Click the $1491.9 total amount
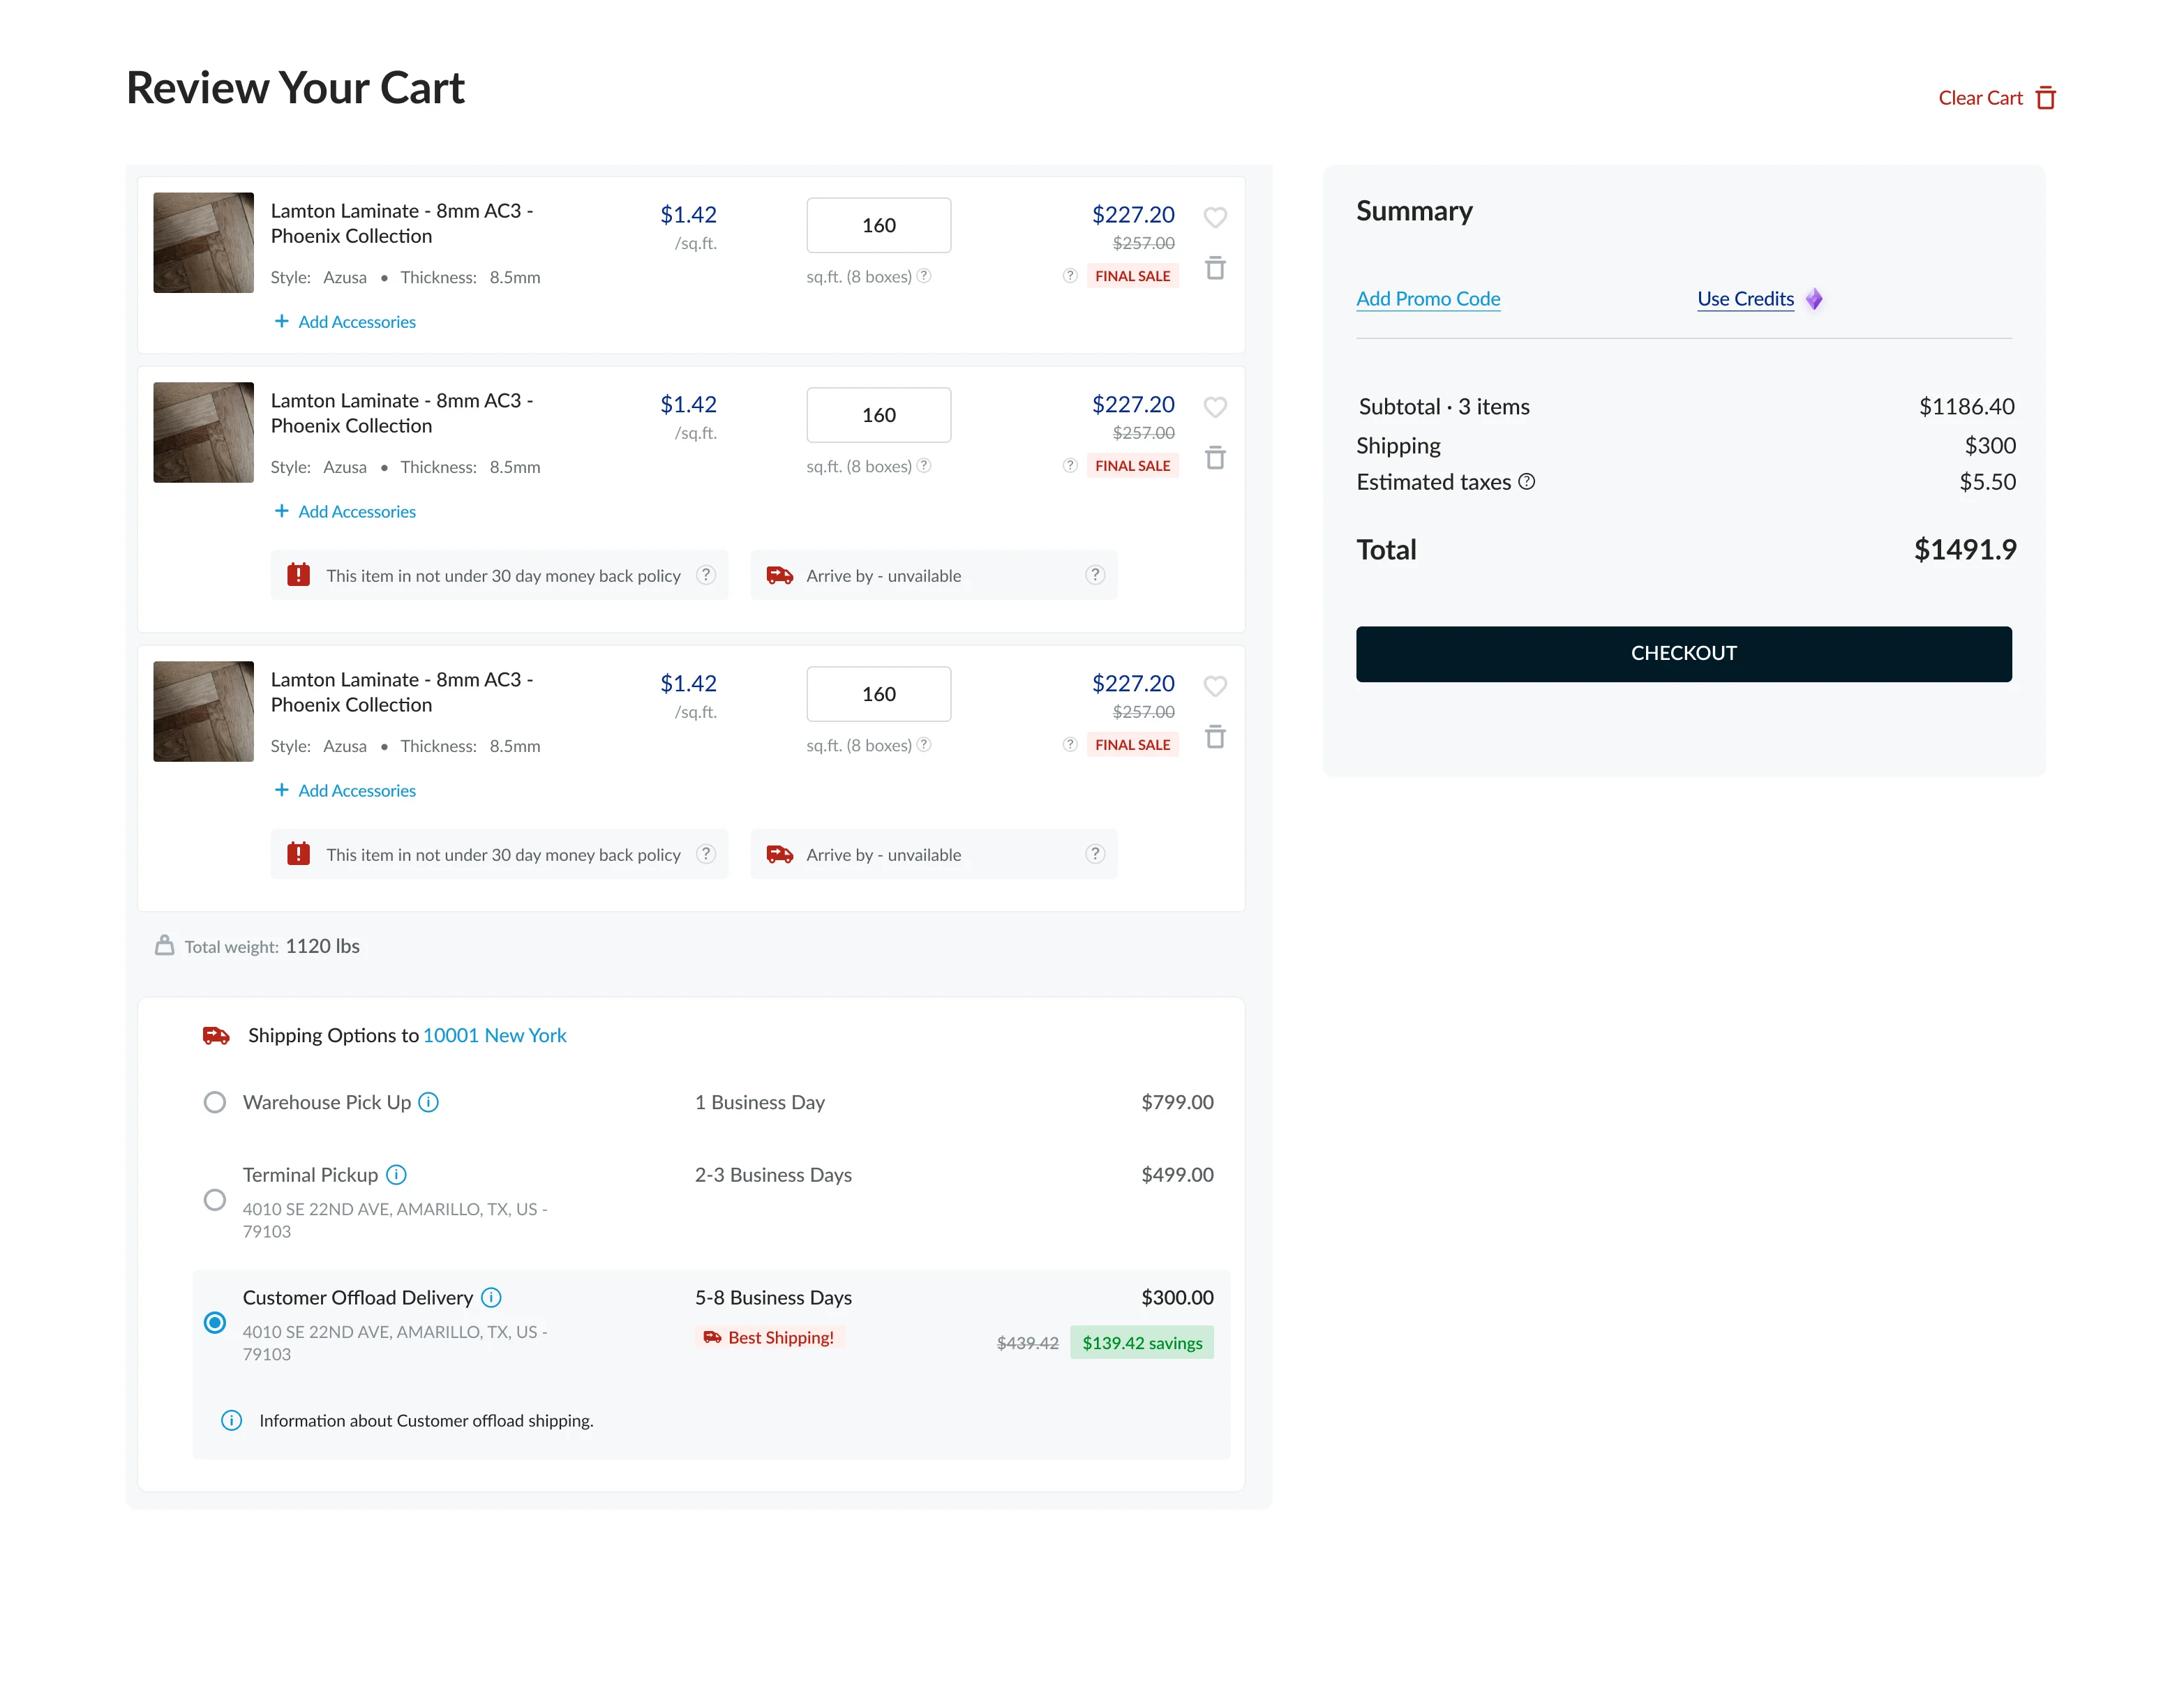 pos(1965,550)
